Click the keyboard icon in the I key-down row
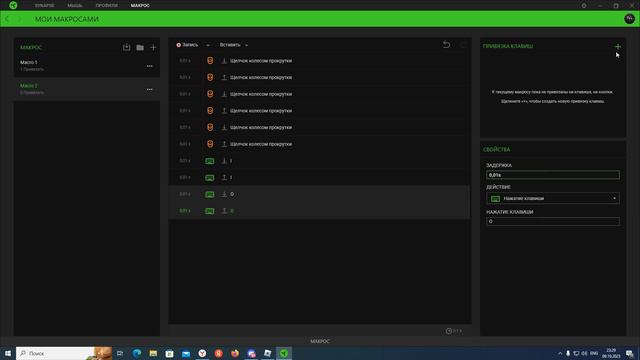The height and width of the screenshot is (360, 640). (x=209, y=161)
